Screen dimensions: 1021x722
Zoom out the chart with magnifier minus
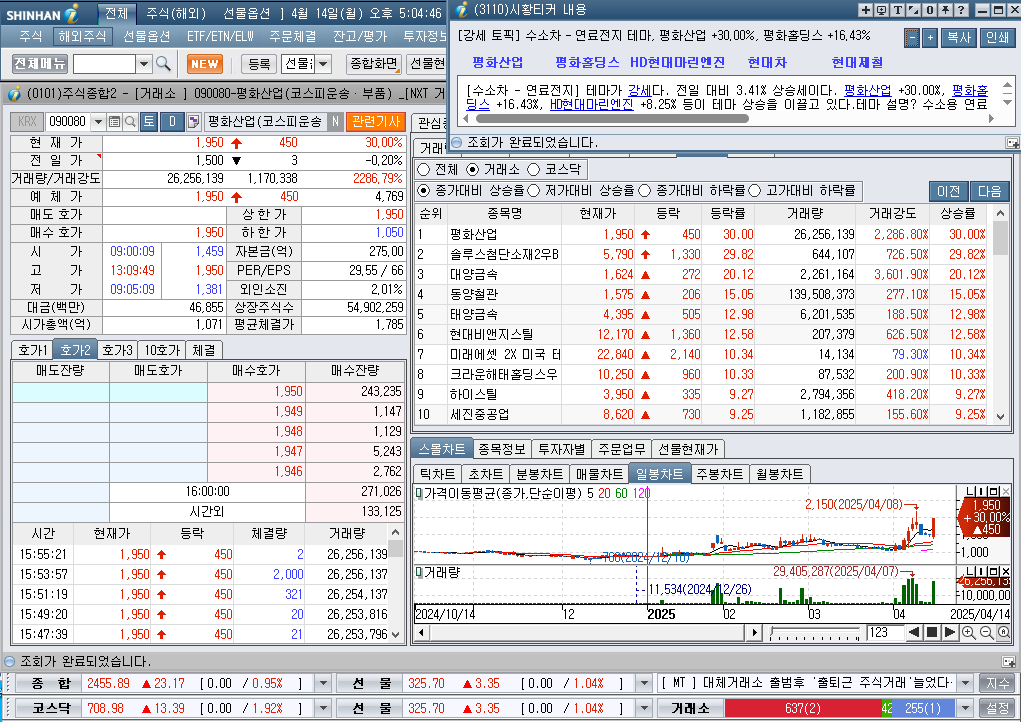pyautogui.click(x=986, y=632)
